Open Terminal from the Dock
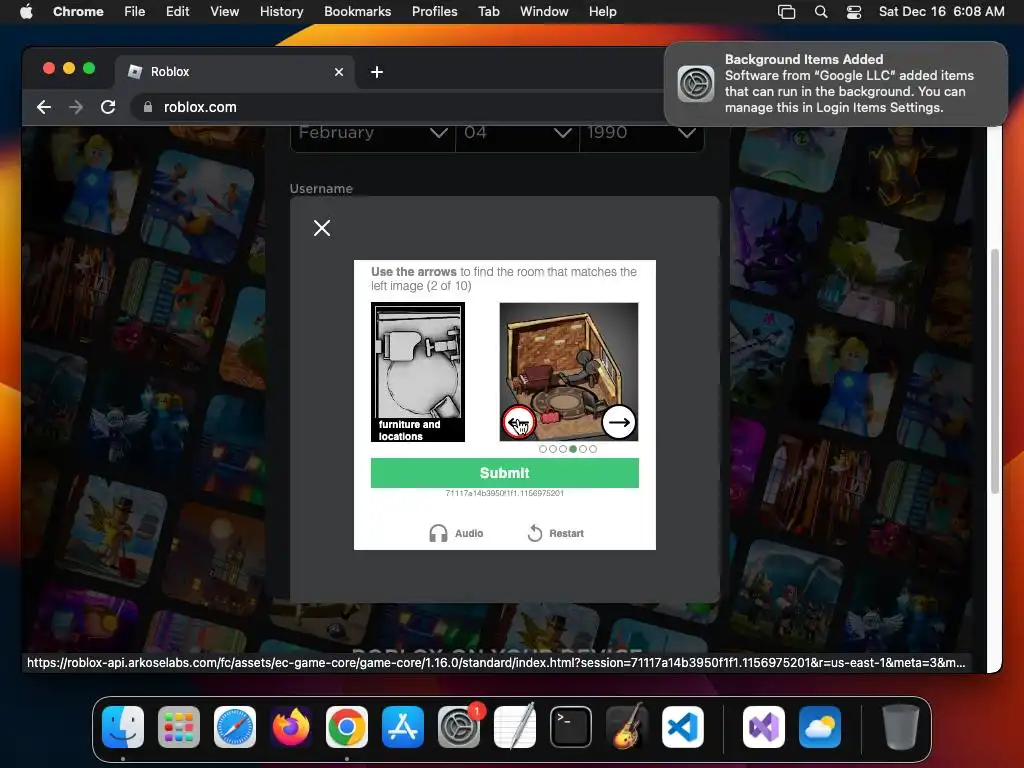This screenshot has height=768, width=1024. click(571, 727)
